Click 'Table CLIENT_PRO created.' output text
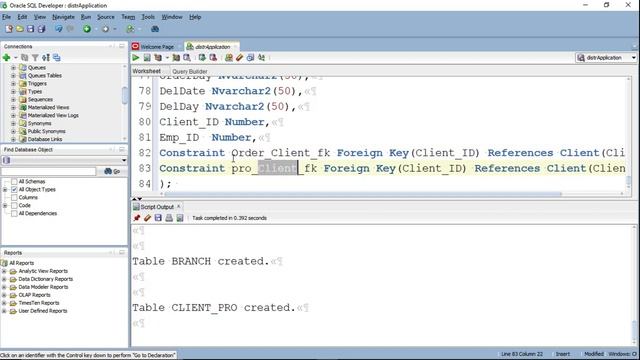The height and width of the screenshot is (360, 640). tap(213, 307)
